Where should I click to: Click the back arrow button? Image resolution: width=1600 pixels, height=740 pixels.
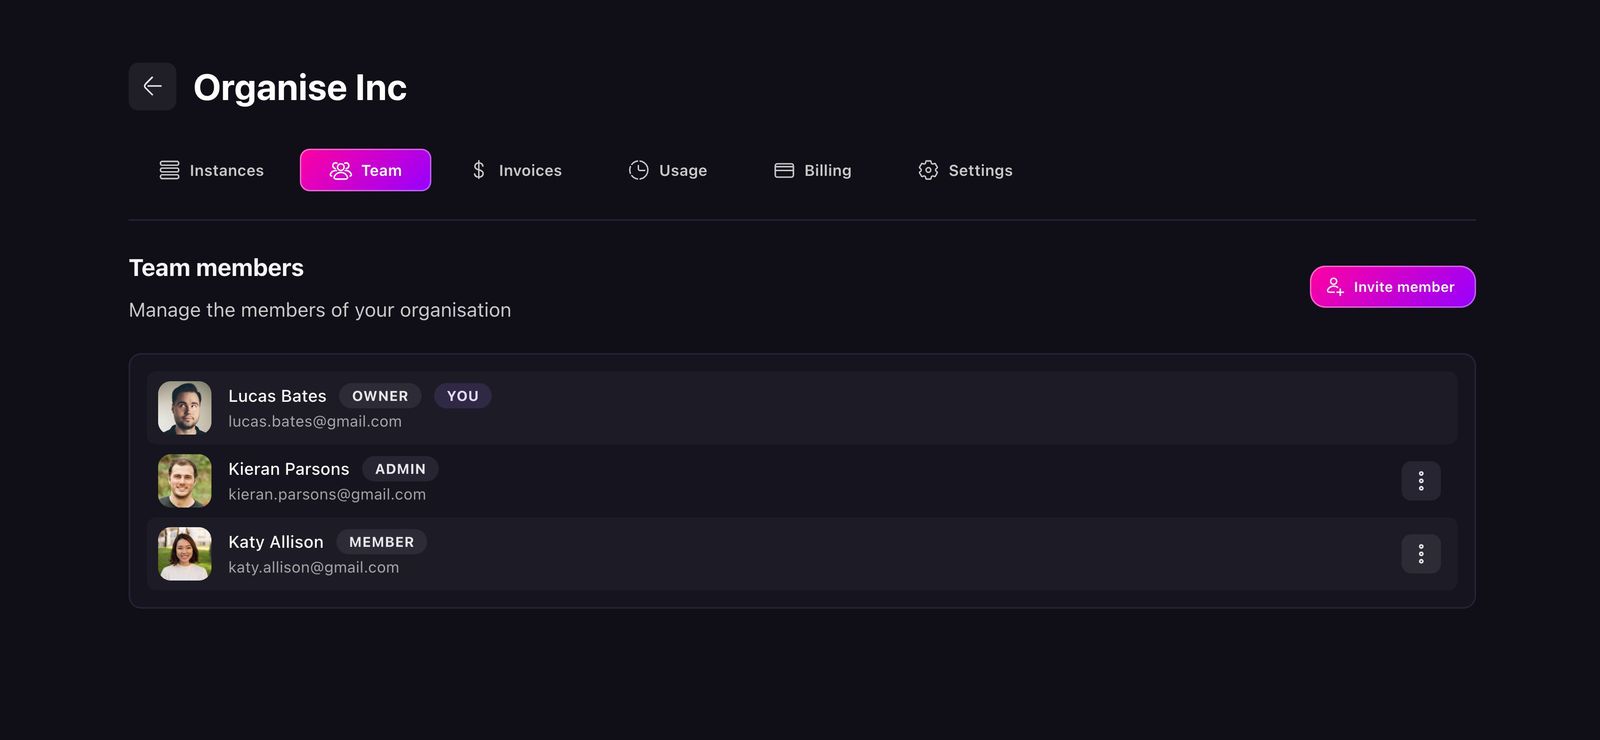152,87
